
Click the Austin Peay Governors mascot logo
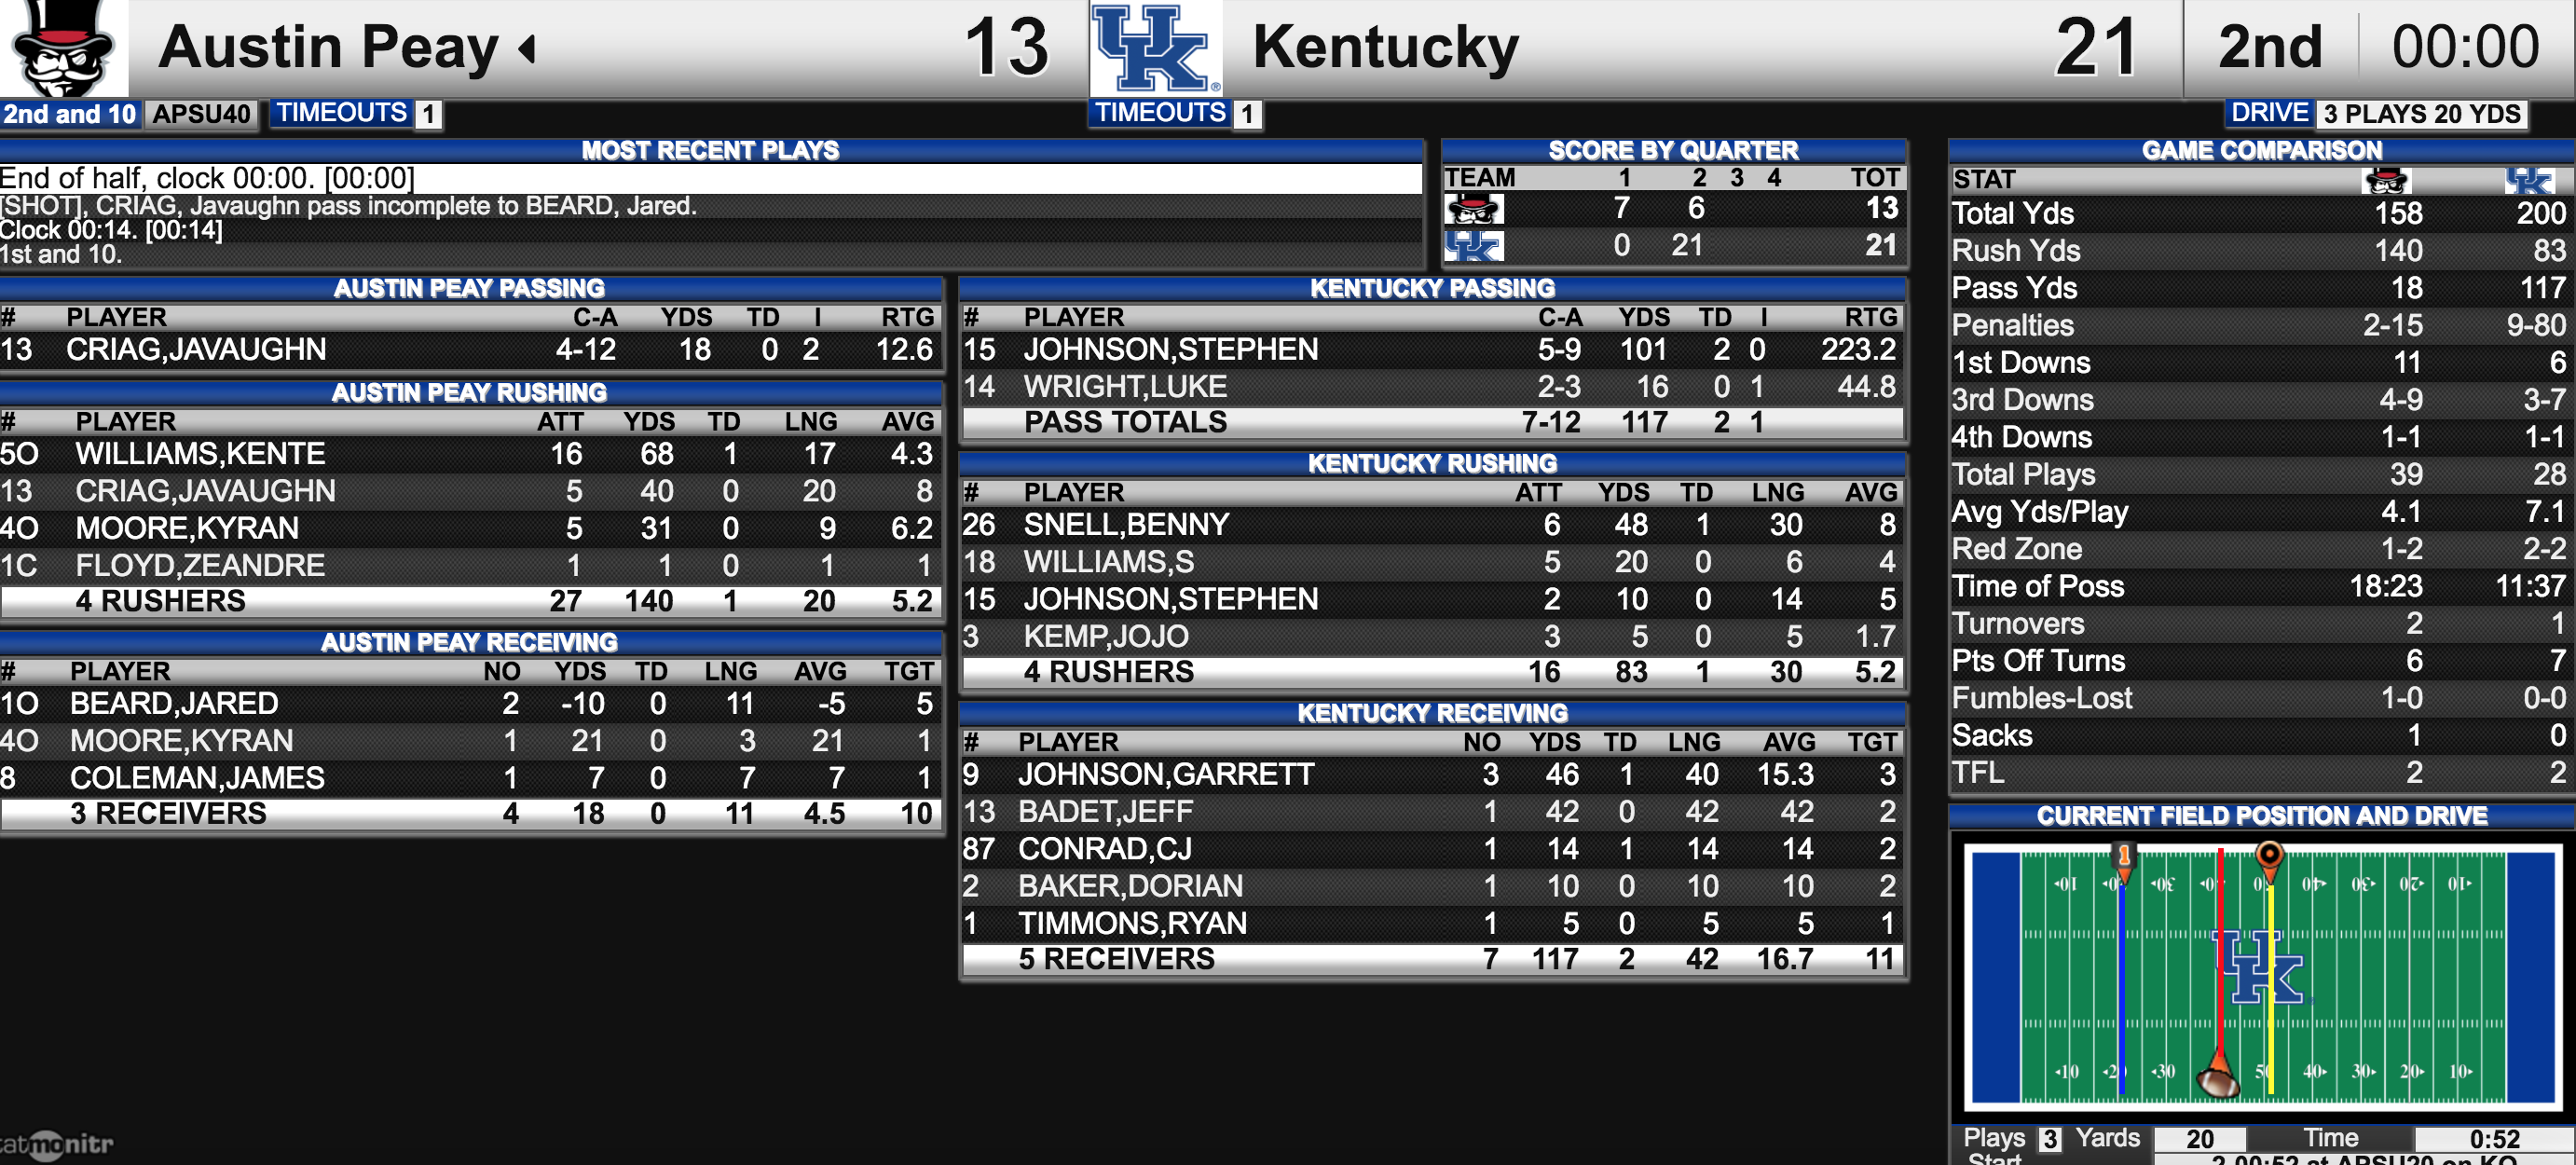click(x=64, y=48)
